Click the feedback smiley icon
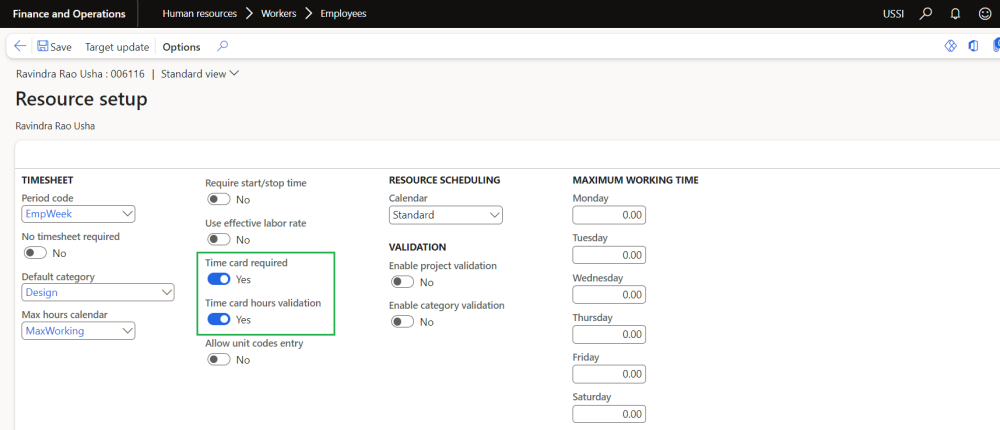Image resolution: width=1000 pixels, height=430 pixels. coord(984,14)
